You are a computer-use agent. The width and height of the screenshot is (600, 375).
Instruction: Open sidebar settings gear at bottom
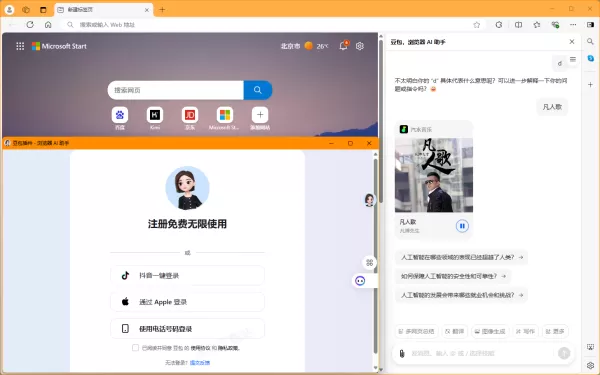pyautogui.click(x=590, y=365)
